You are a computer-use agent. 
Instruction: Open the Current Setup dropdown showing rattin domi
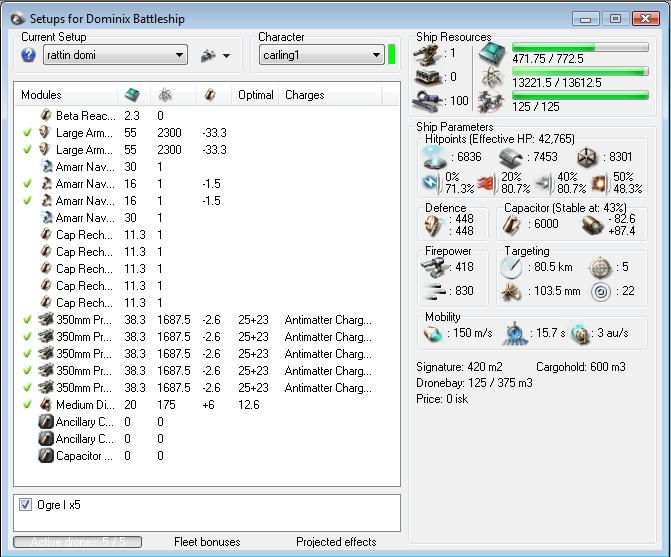pos(116,55)
